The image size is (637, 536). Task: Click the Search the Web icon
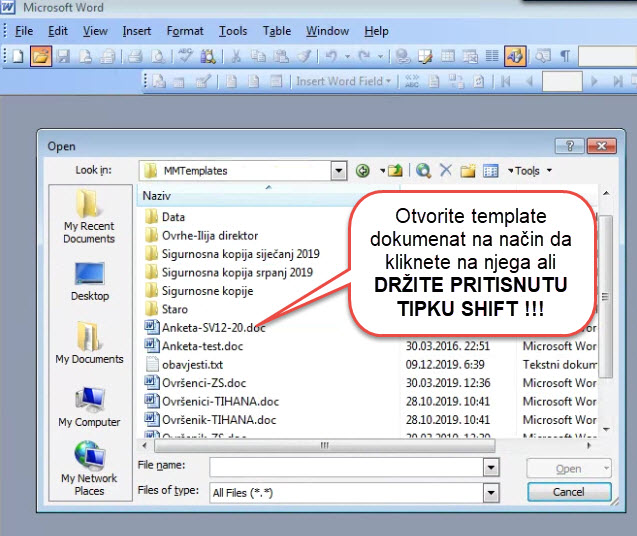tap(423, 171)
